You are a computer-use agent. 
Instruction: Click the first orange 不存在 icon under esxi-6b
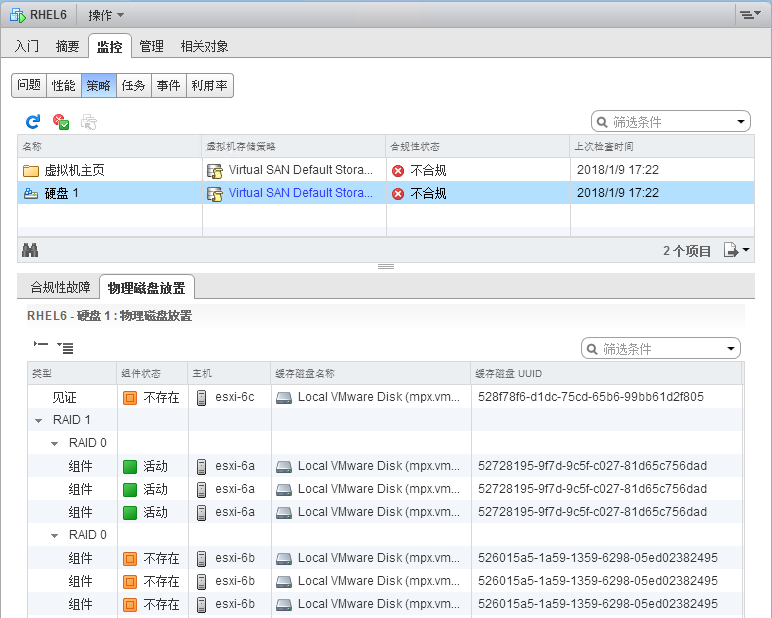[x=130, y=558]
